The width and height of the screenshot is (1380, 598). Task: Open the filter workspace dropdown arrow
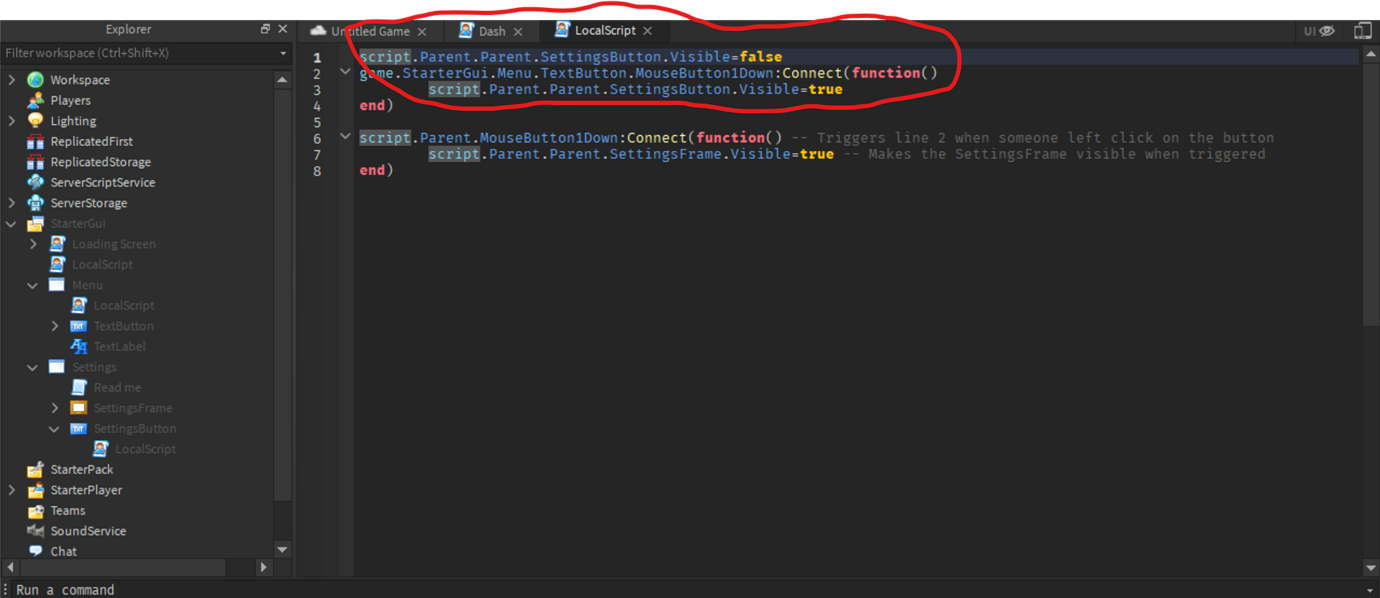(x=283, y=53)
